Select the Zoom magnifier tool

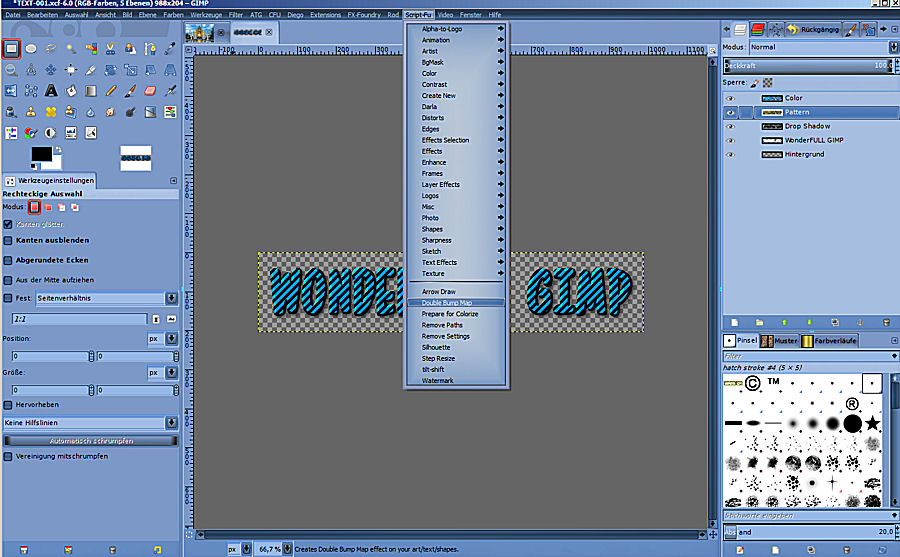point(11,70)
